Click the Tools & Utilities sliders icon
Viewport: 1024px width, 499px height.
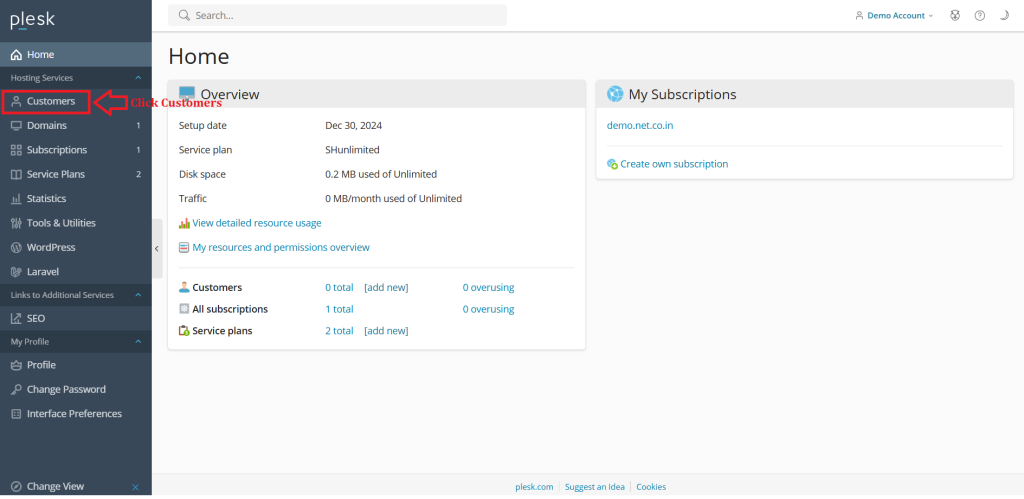[x=16, y=223]
